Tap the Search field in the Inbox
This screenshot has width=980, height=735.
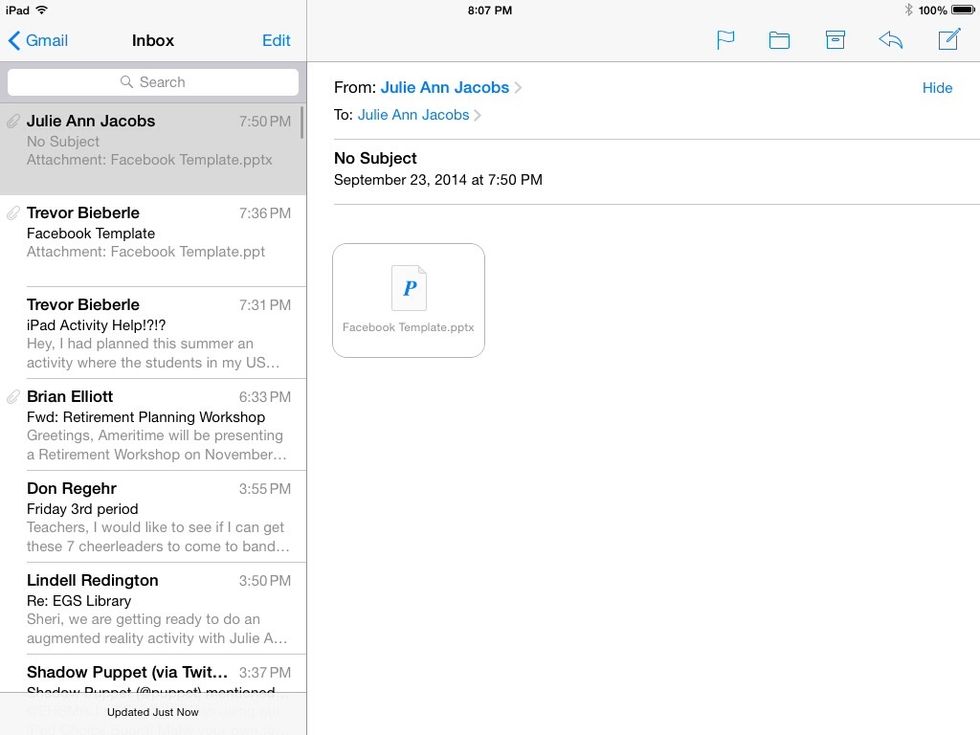pos(153,82)
